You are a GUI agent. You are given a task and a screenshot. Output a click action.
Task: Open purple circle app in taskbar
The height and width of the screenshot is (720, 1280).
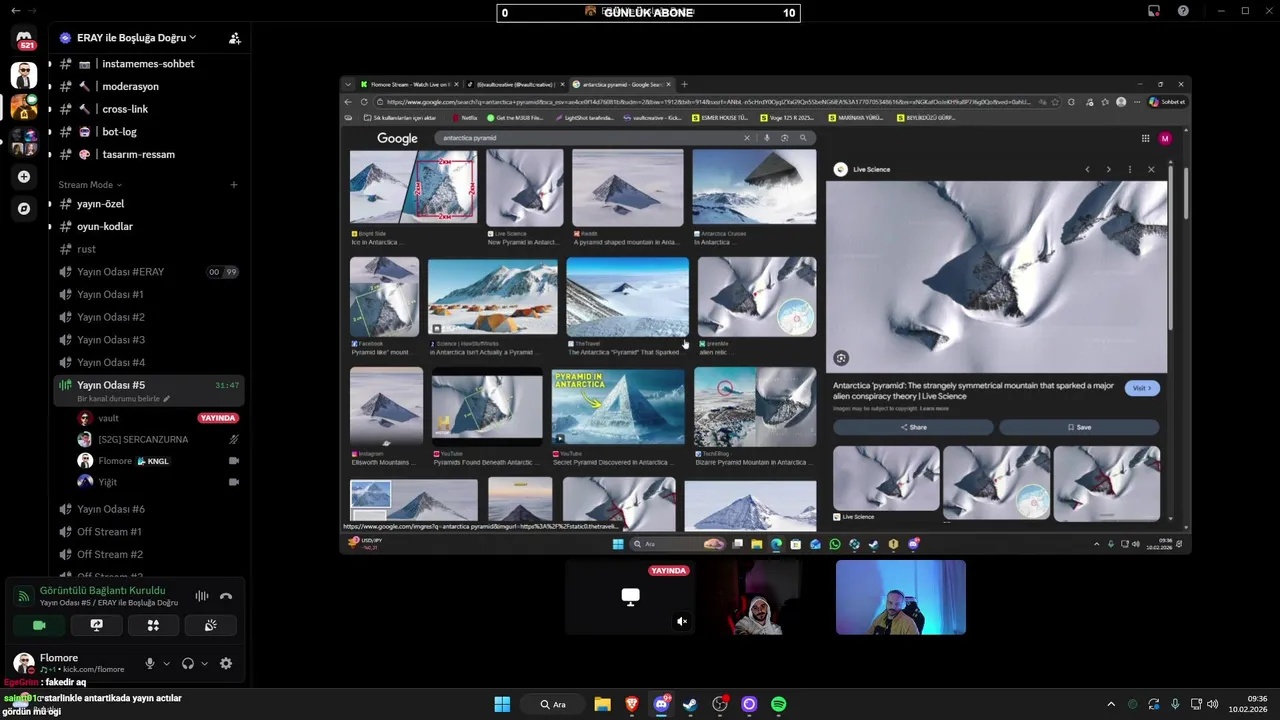[x=749, y=704]
